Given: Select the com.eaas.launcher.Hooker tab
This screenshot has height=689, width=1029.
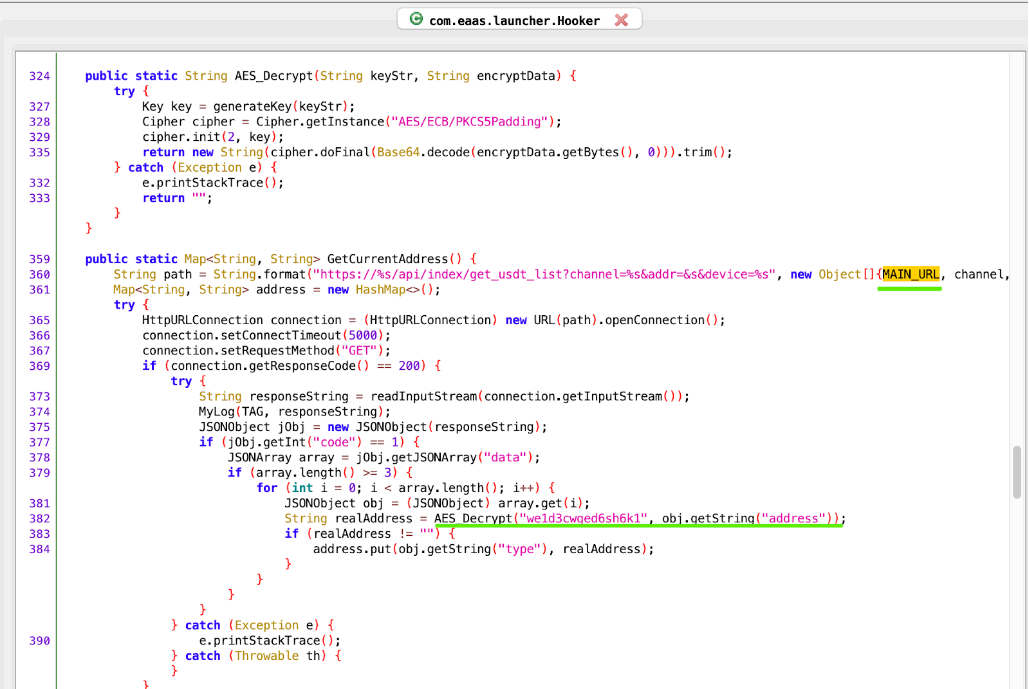Looking at the screenshot, I should click(x=518, y=20).
